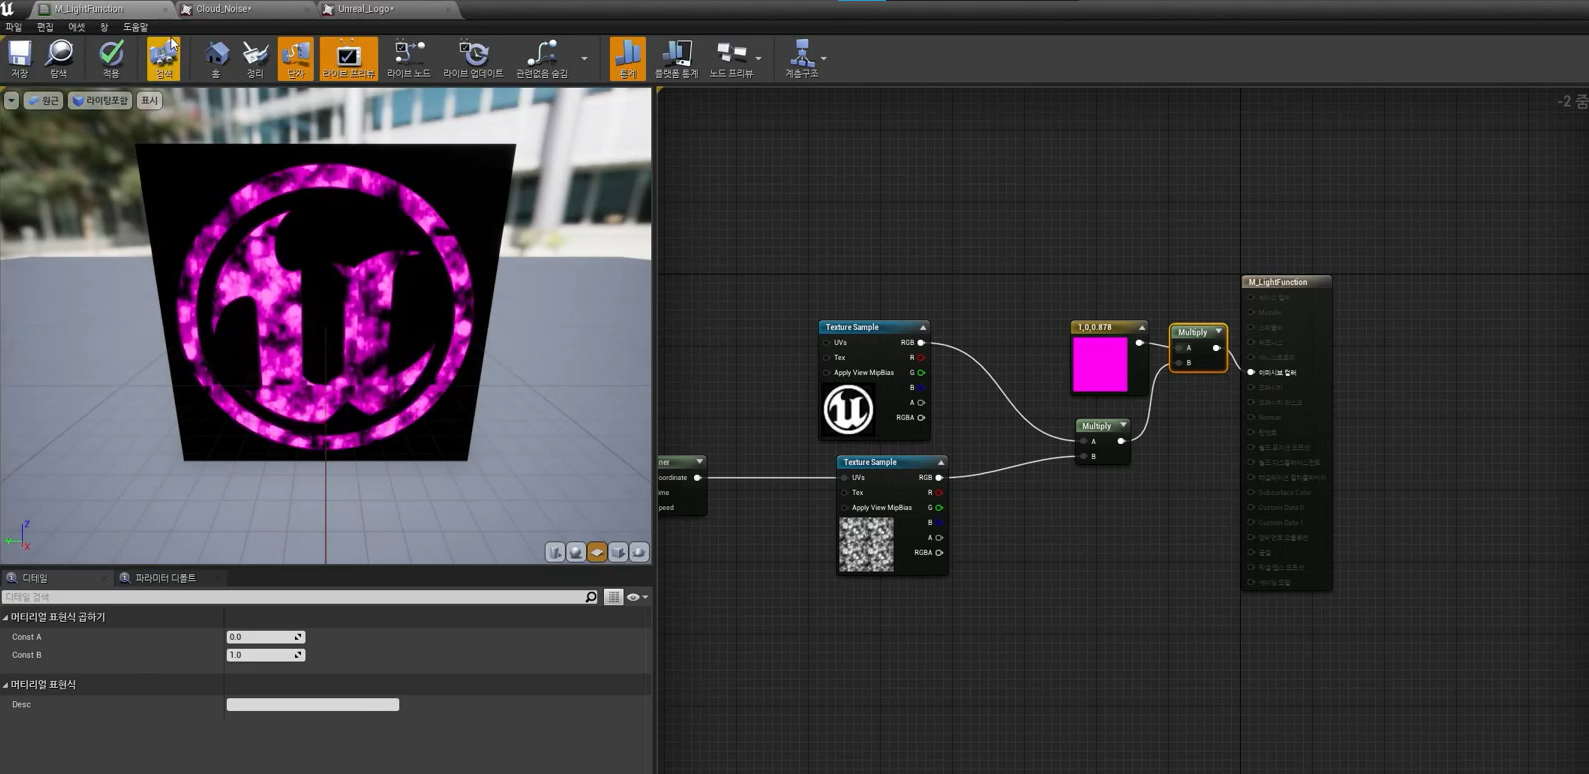Open 플랫폼 통계 (Platform Stats) icon
1589x774 pixels.
click(x=676, y=58)
